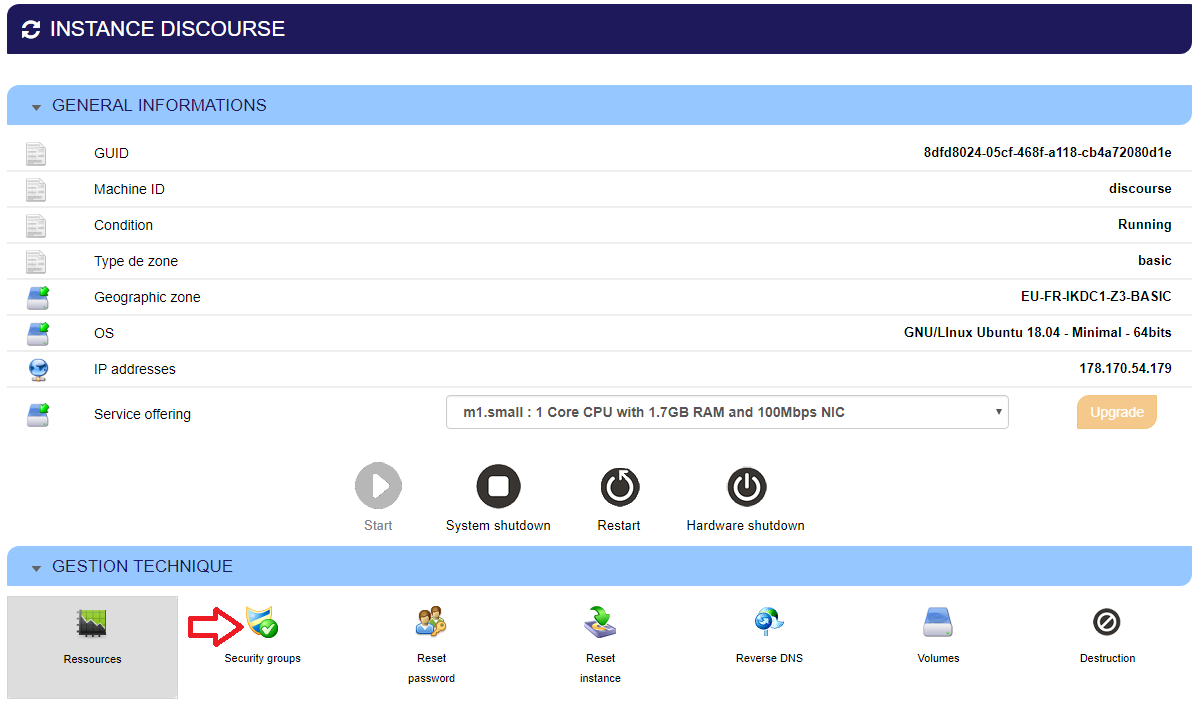Click the Destruction prohibited icon

click(x=1107, y=622)
